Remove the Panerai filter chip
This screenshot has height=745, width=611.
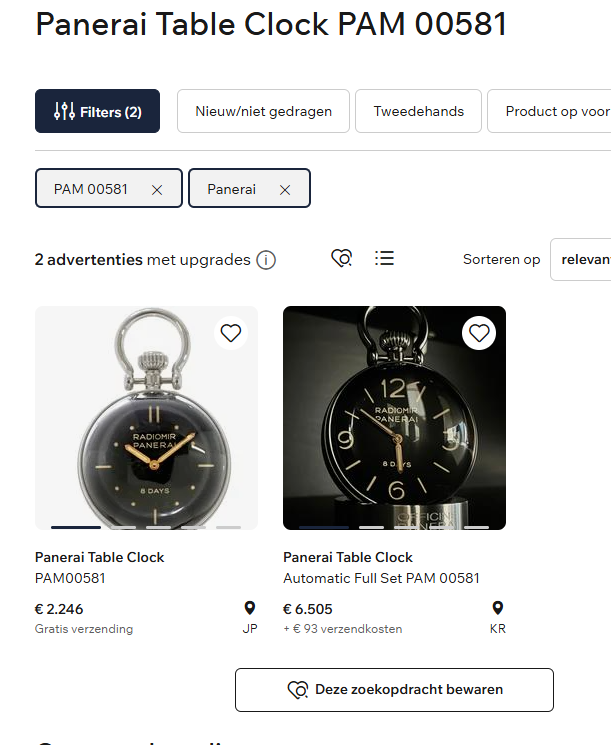click(285, 189)
